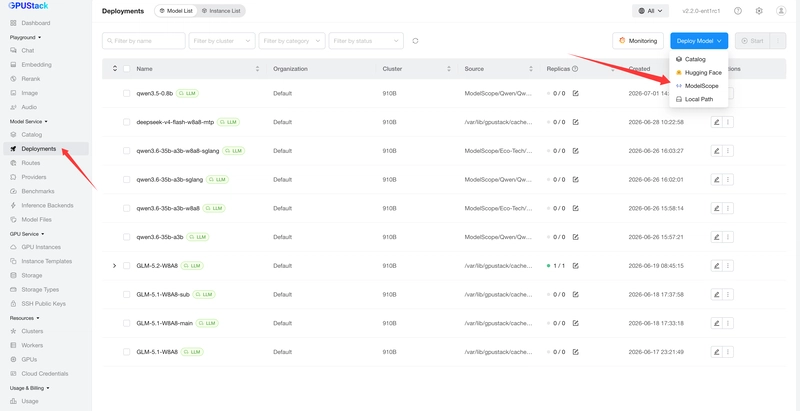The image size is (800, 411).
Task: Sort the list by Name column
Action: [257, 69]
